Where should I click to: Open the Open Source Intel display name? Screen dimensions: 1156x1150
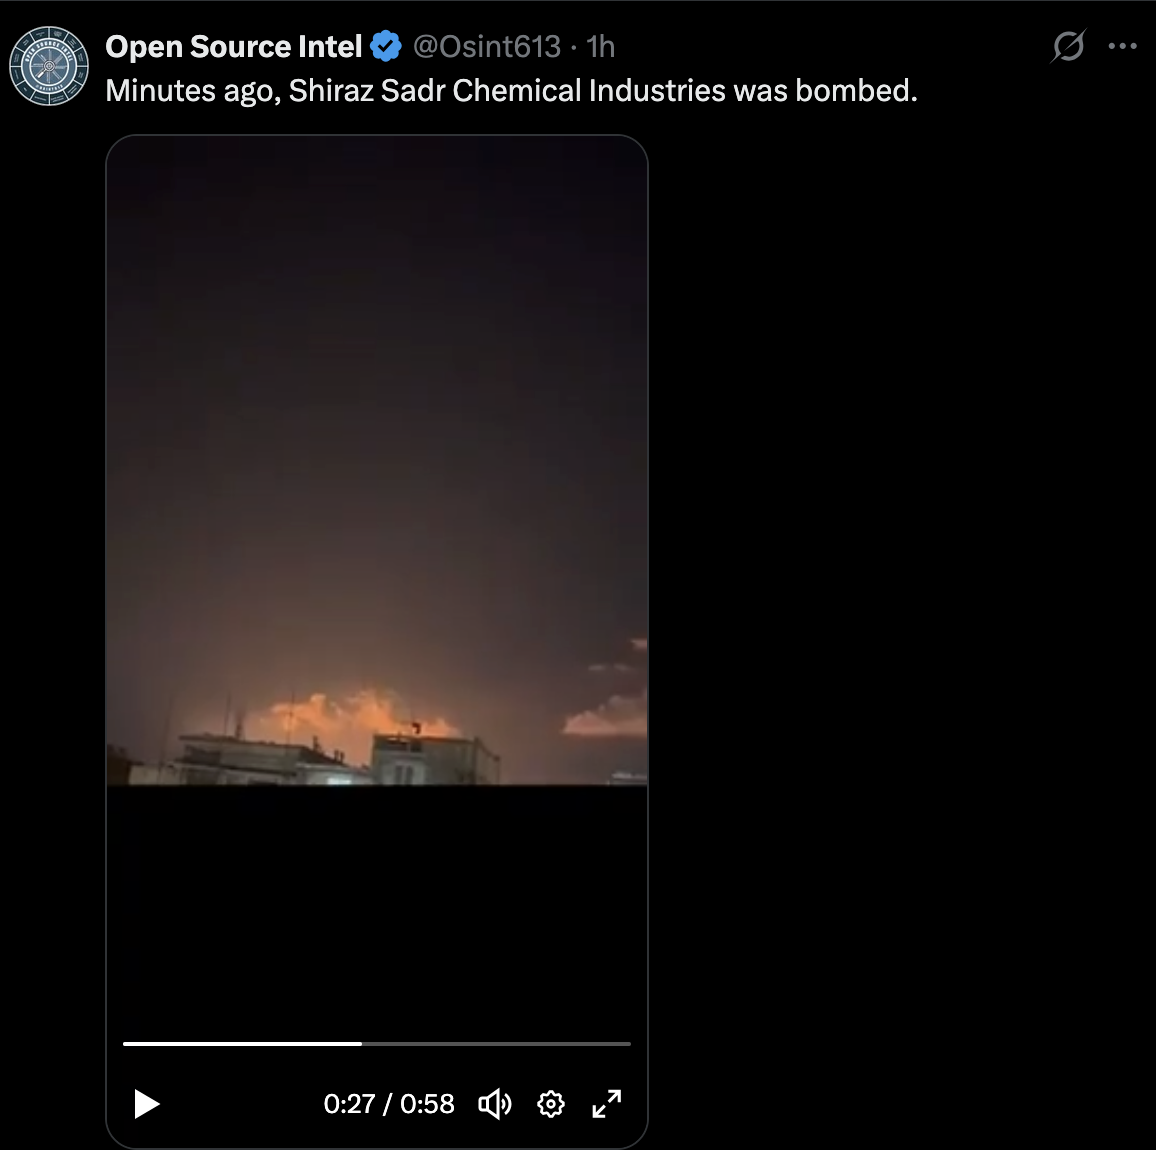(x=234, y=46)
